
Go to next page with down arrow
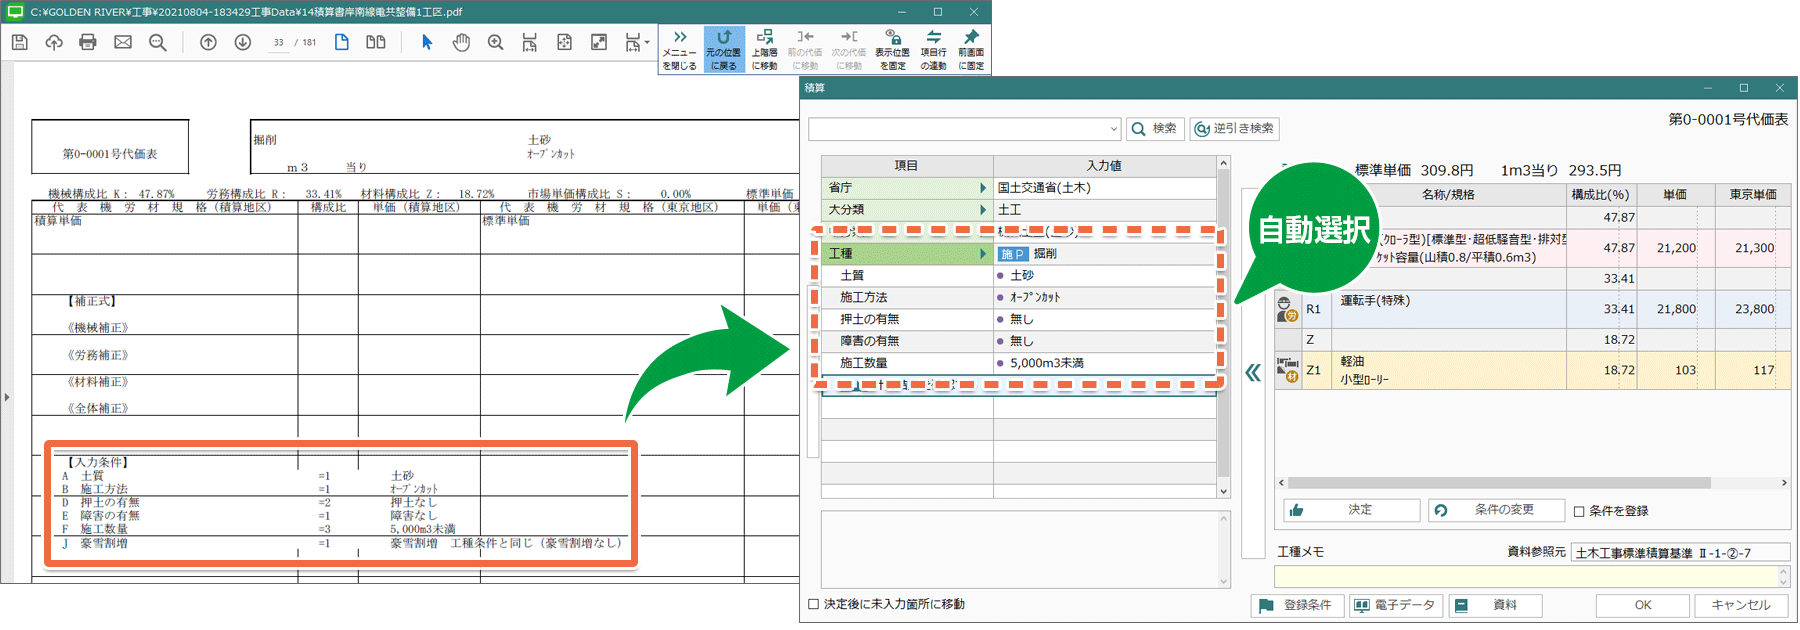pyautogui.click(x=243, y=42)
